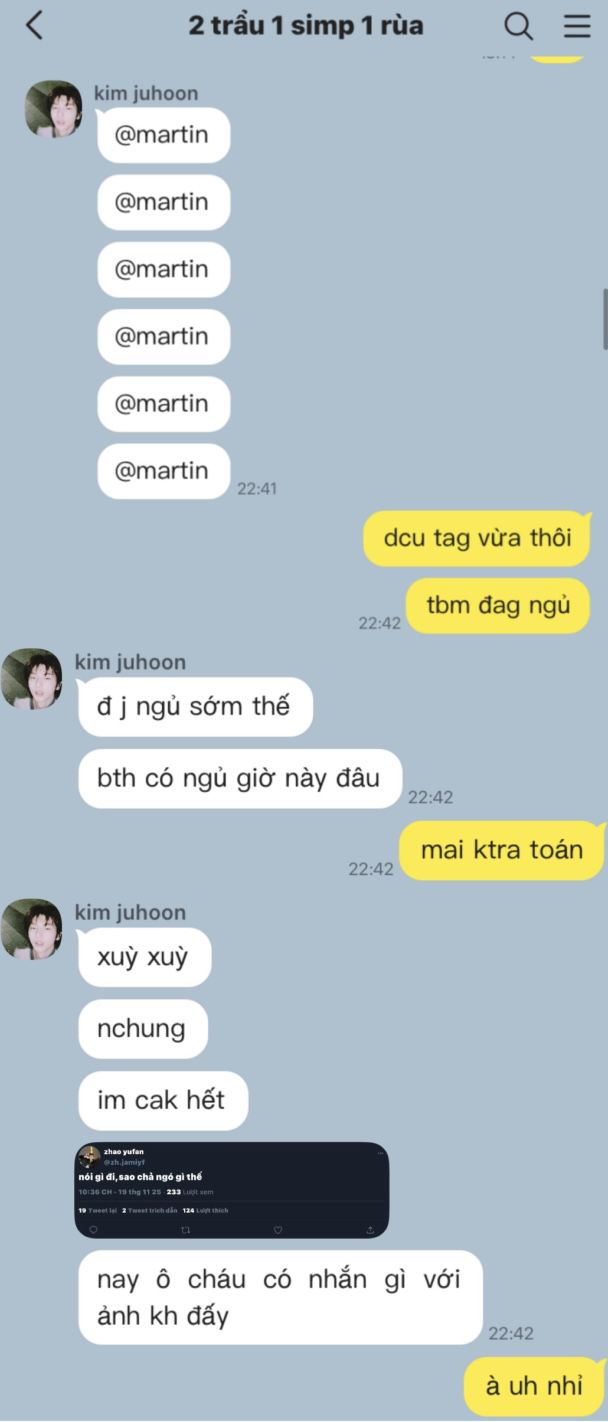
Task: Tap the "bth có ngủ giờ này đâu" bubble
Action: 240,778
